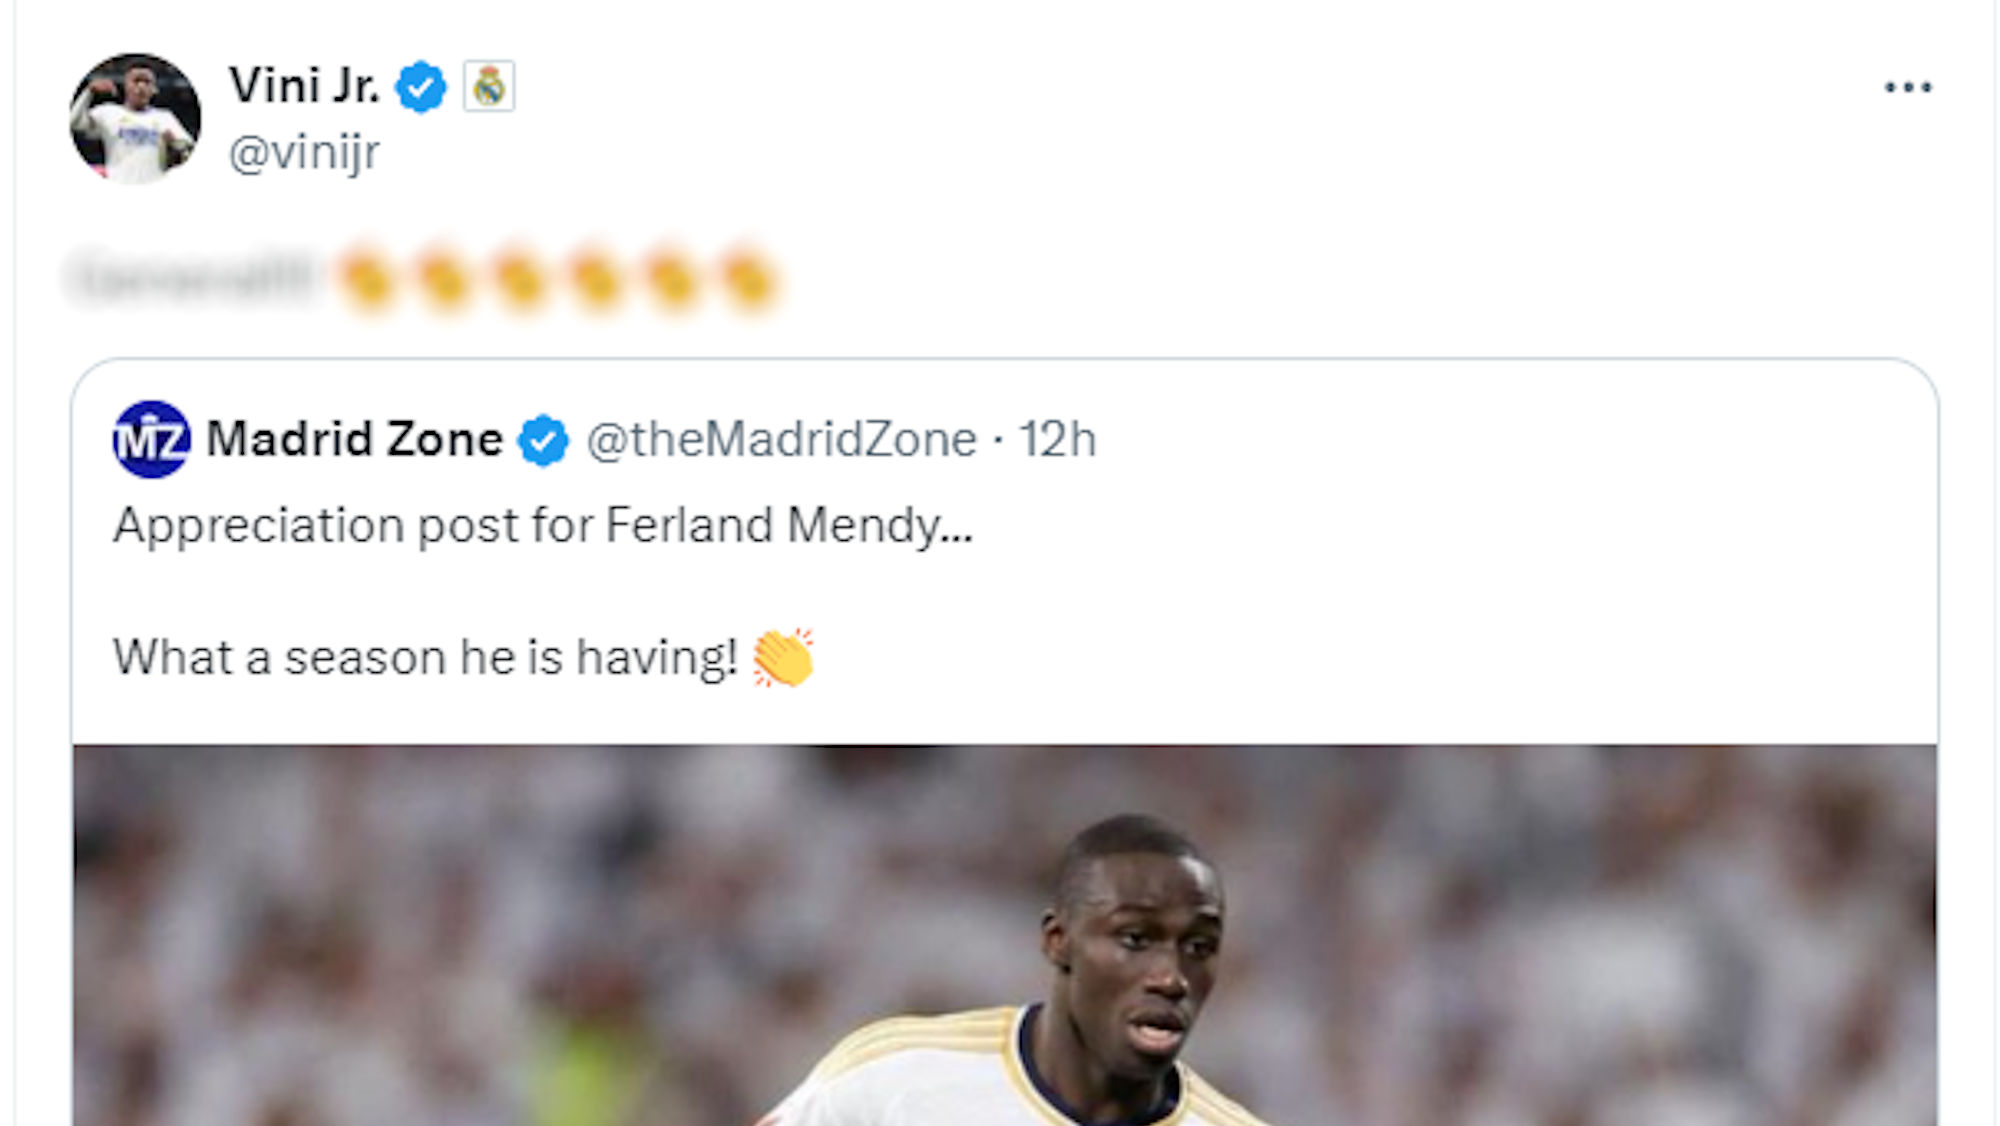Click the last blurred emoji in Vini's tweet
This screenshot has width=2000, height=1126.
click(748, 280)
